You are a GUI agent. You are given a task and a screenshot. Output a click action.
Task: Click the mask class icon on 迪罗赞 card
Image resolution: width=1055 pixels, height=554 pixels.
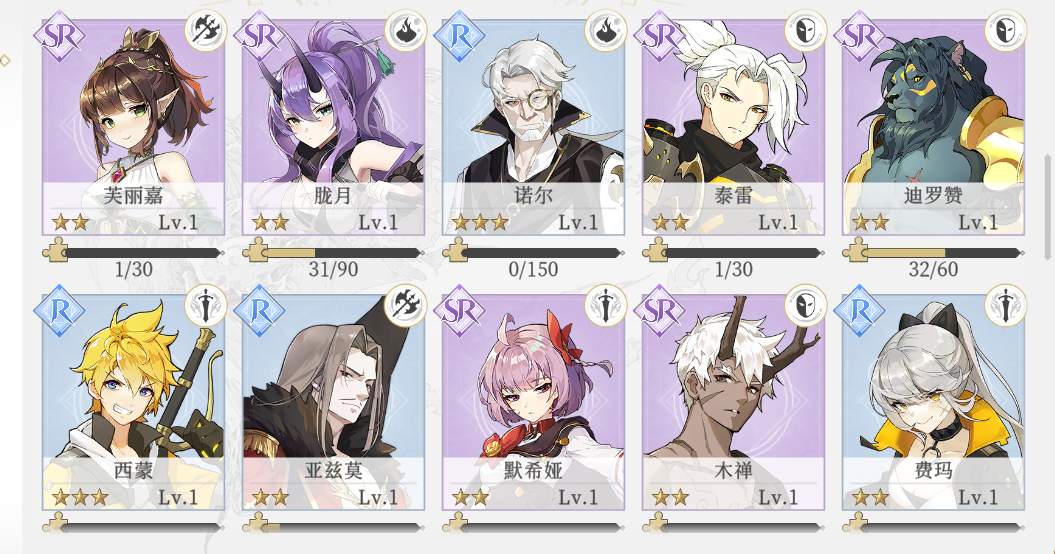click(x=1005, y=30)
